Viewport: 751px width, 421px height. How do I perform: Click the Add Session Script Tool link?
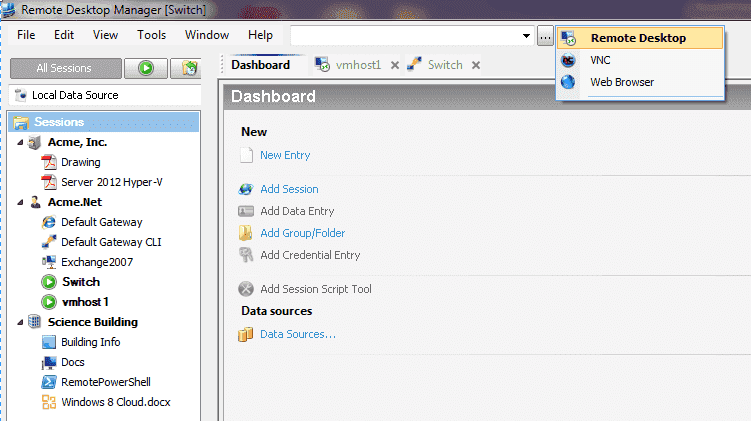(316, 289)
